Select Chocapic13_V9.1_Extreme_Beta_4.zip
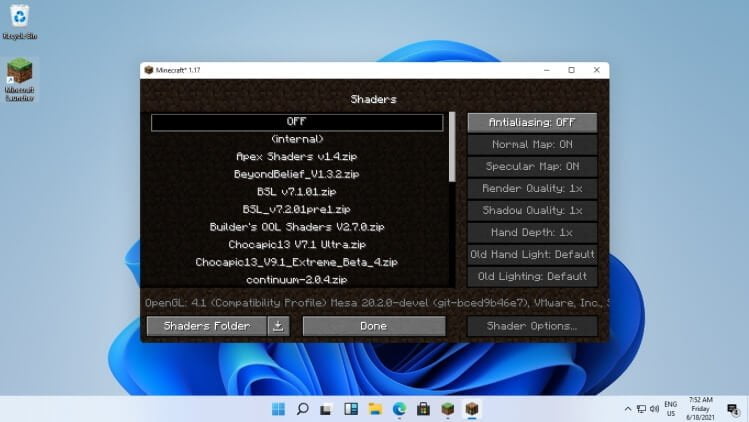 (297, 262)
